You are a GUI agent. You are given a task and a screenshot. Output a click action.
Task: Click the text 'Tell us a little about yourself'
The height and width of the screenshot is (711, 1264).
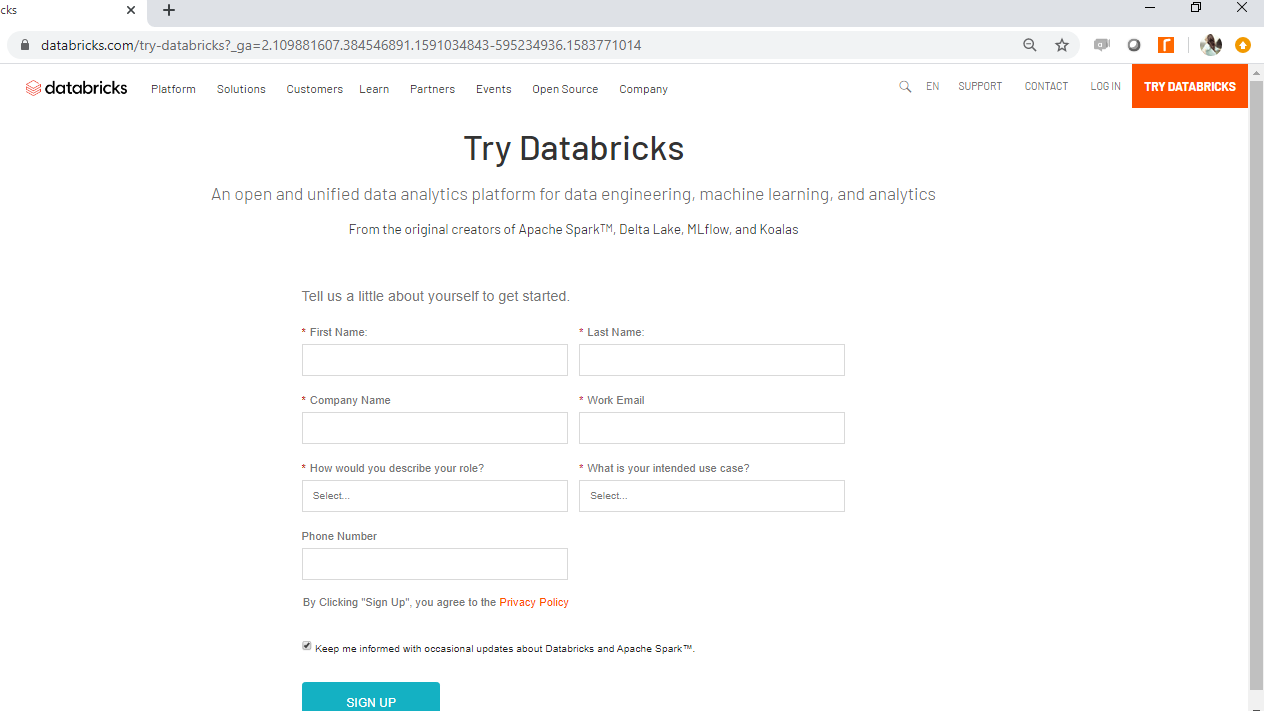tap(435, 296)
